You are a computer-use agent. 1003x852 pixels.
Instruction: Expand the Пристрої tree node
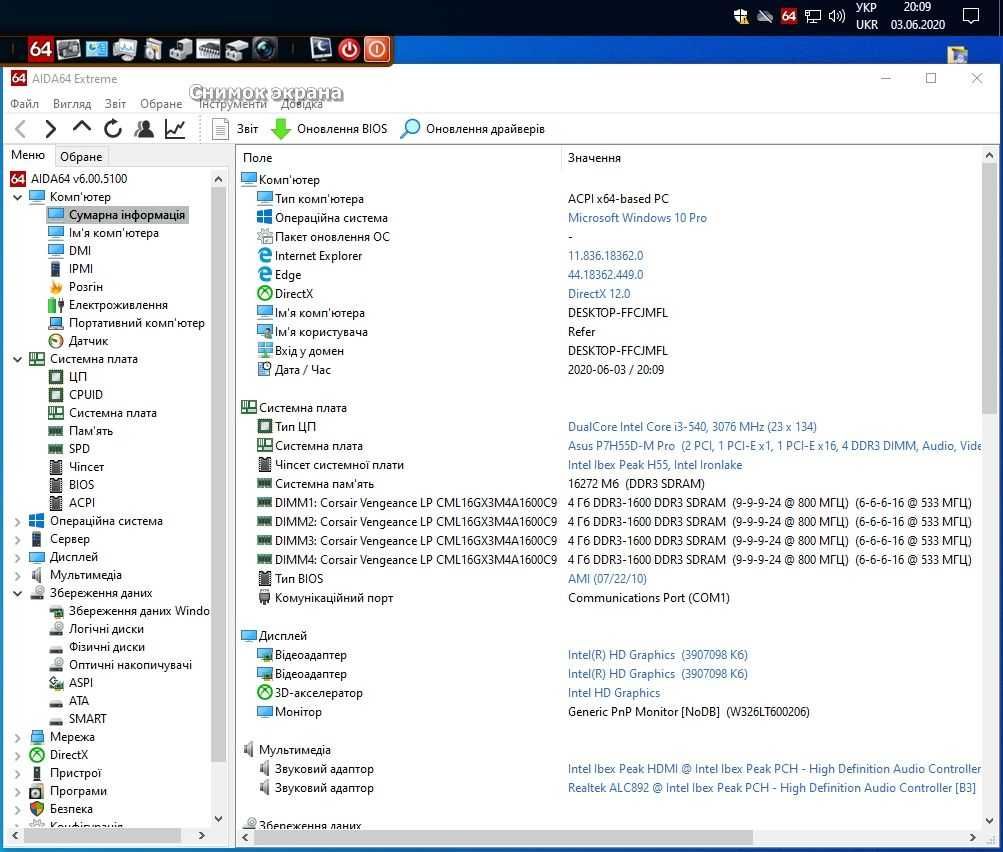point(17,773)
